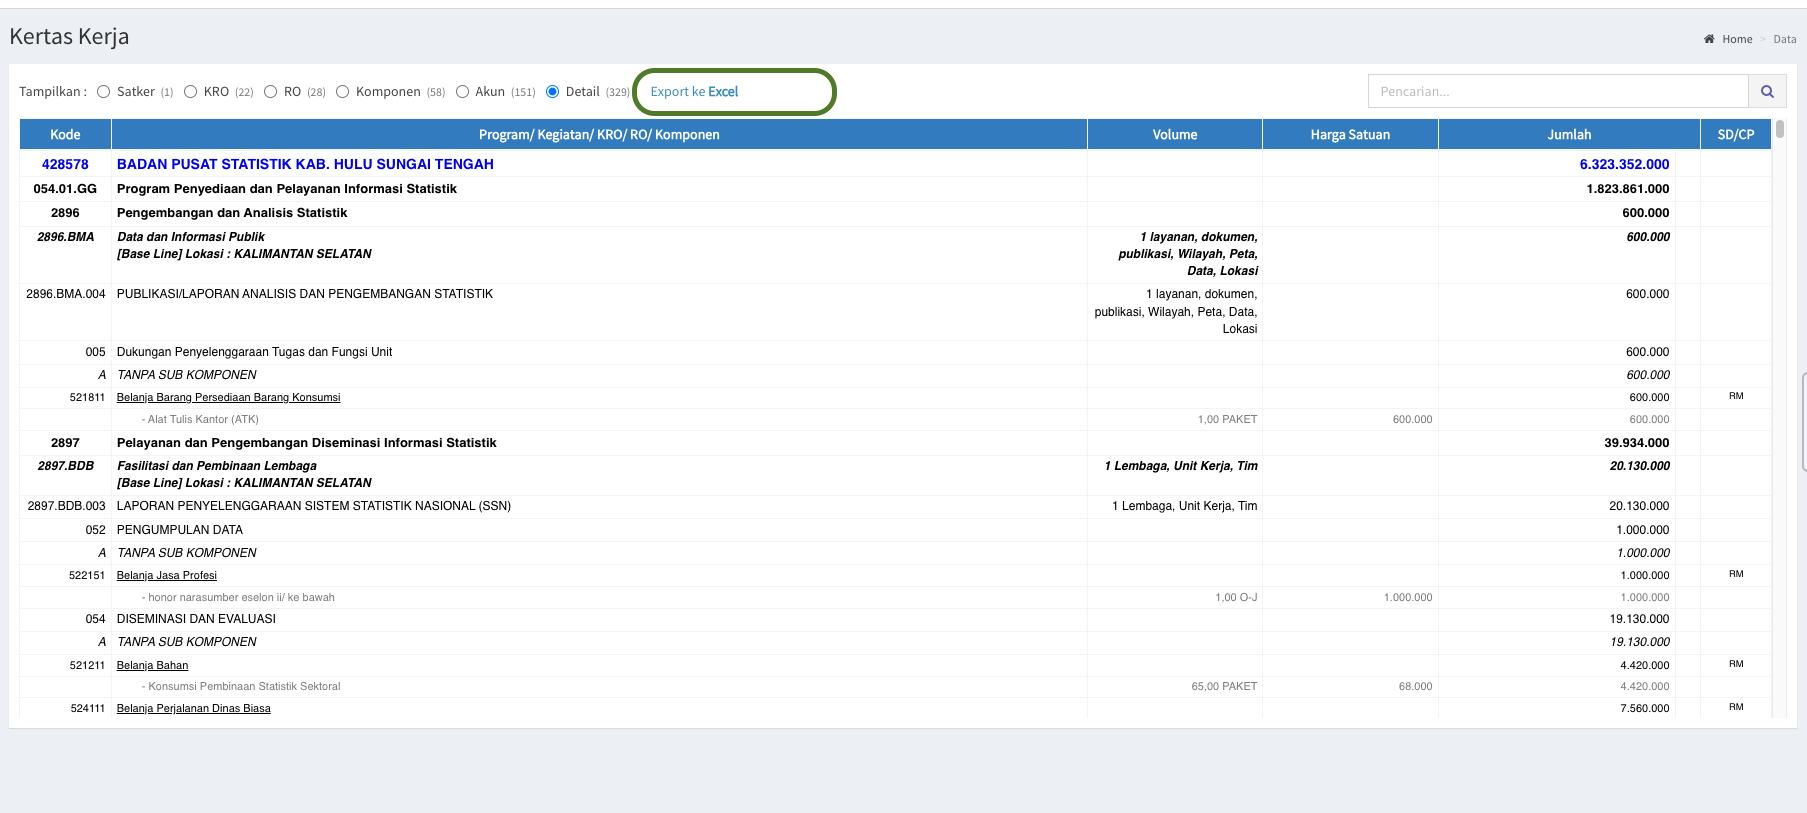The height and width of the screenshot is (813, 1807).
Task: Click unit price 68.000
Action: click(x=1415, y=687)
